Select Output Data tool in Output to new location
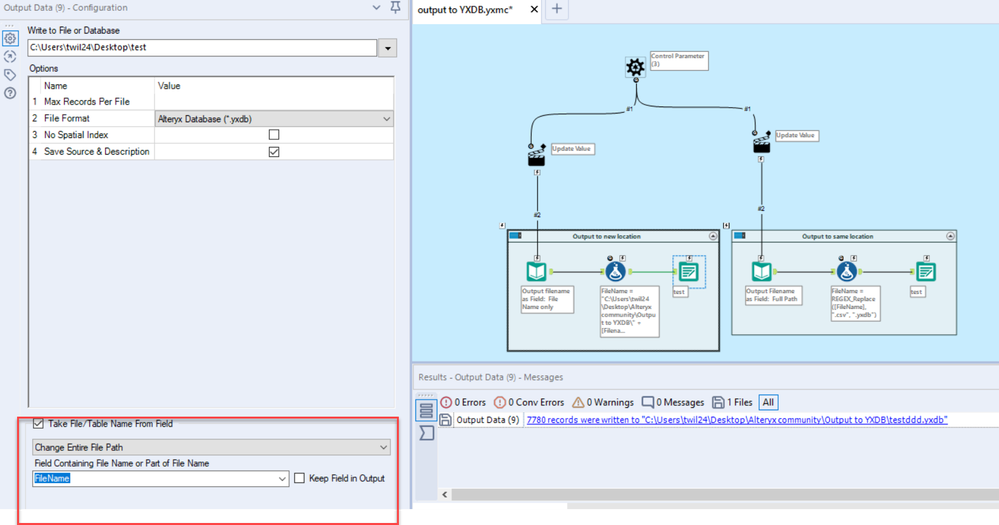Screen dimensions: 999x525 tap(688, 272)
